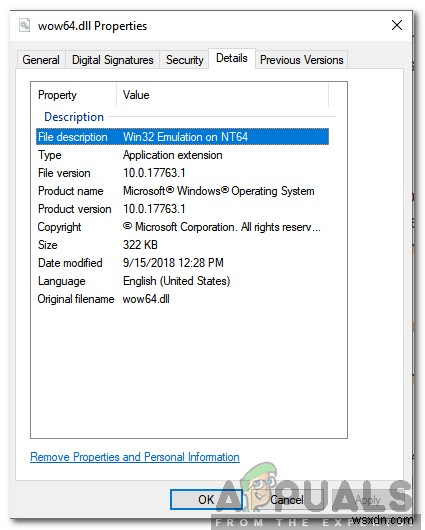Click the 'English (United States)' value
This screenshot has width=425, height=530.
176,281
